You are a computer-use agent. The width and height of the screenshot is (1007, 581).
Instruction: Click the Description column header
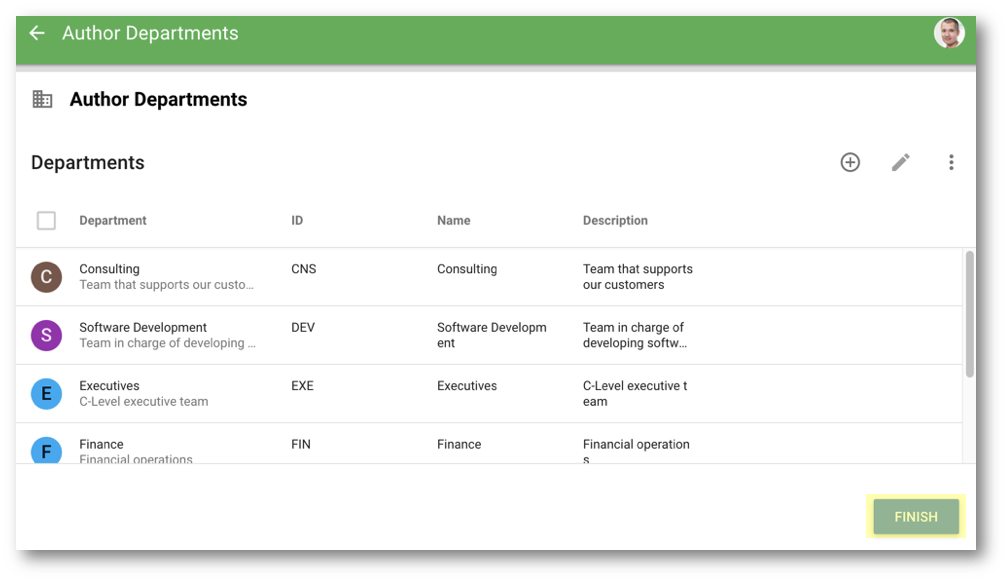[x=615, y=220]
